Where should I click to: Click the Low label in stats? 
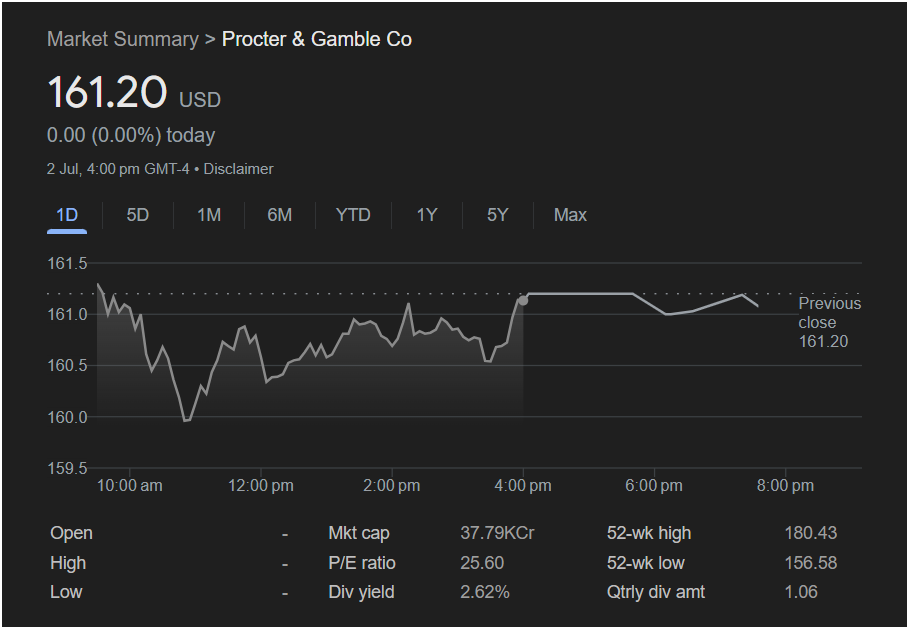click(x=66, y=592)
